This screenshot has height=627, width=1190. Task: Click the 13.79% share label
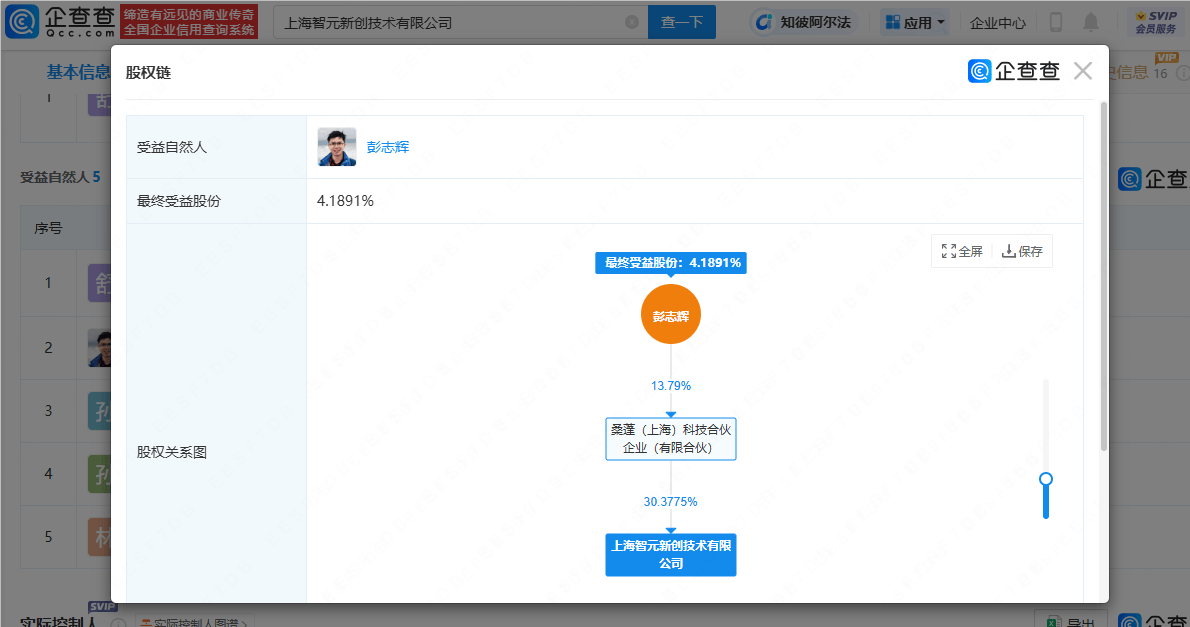(x=671, y=386)
